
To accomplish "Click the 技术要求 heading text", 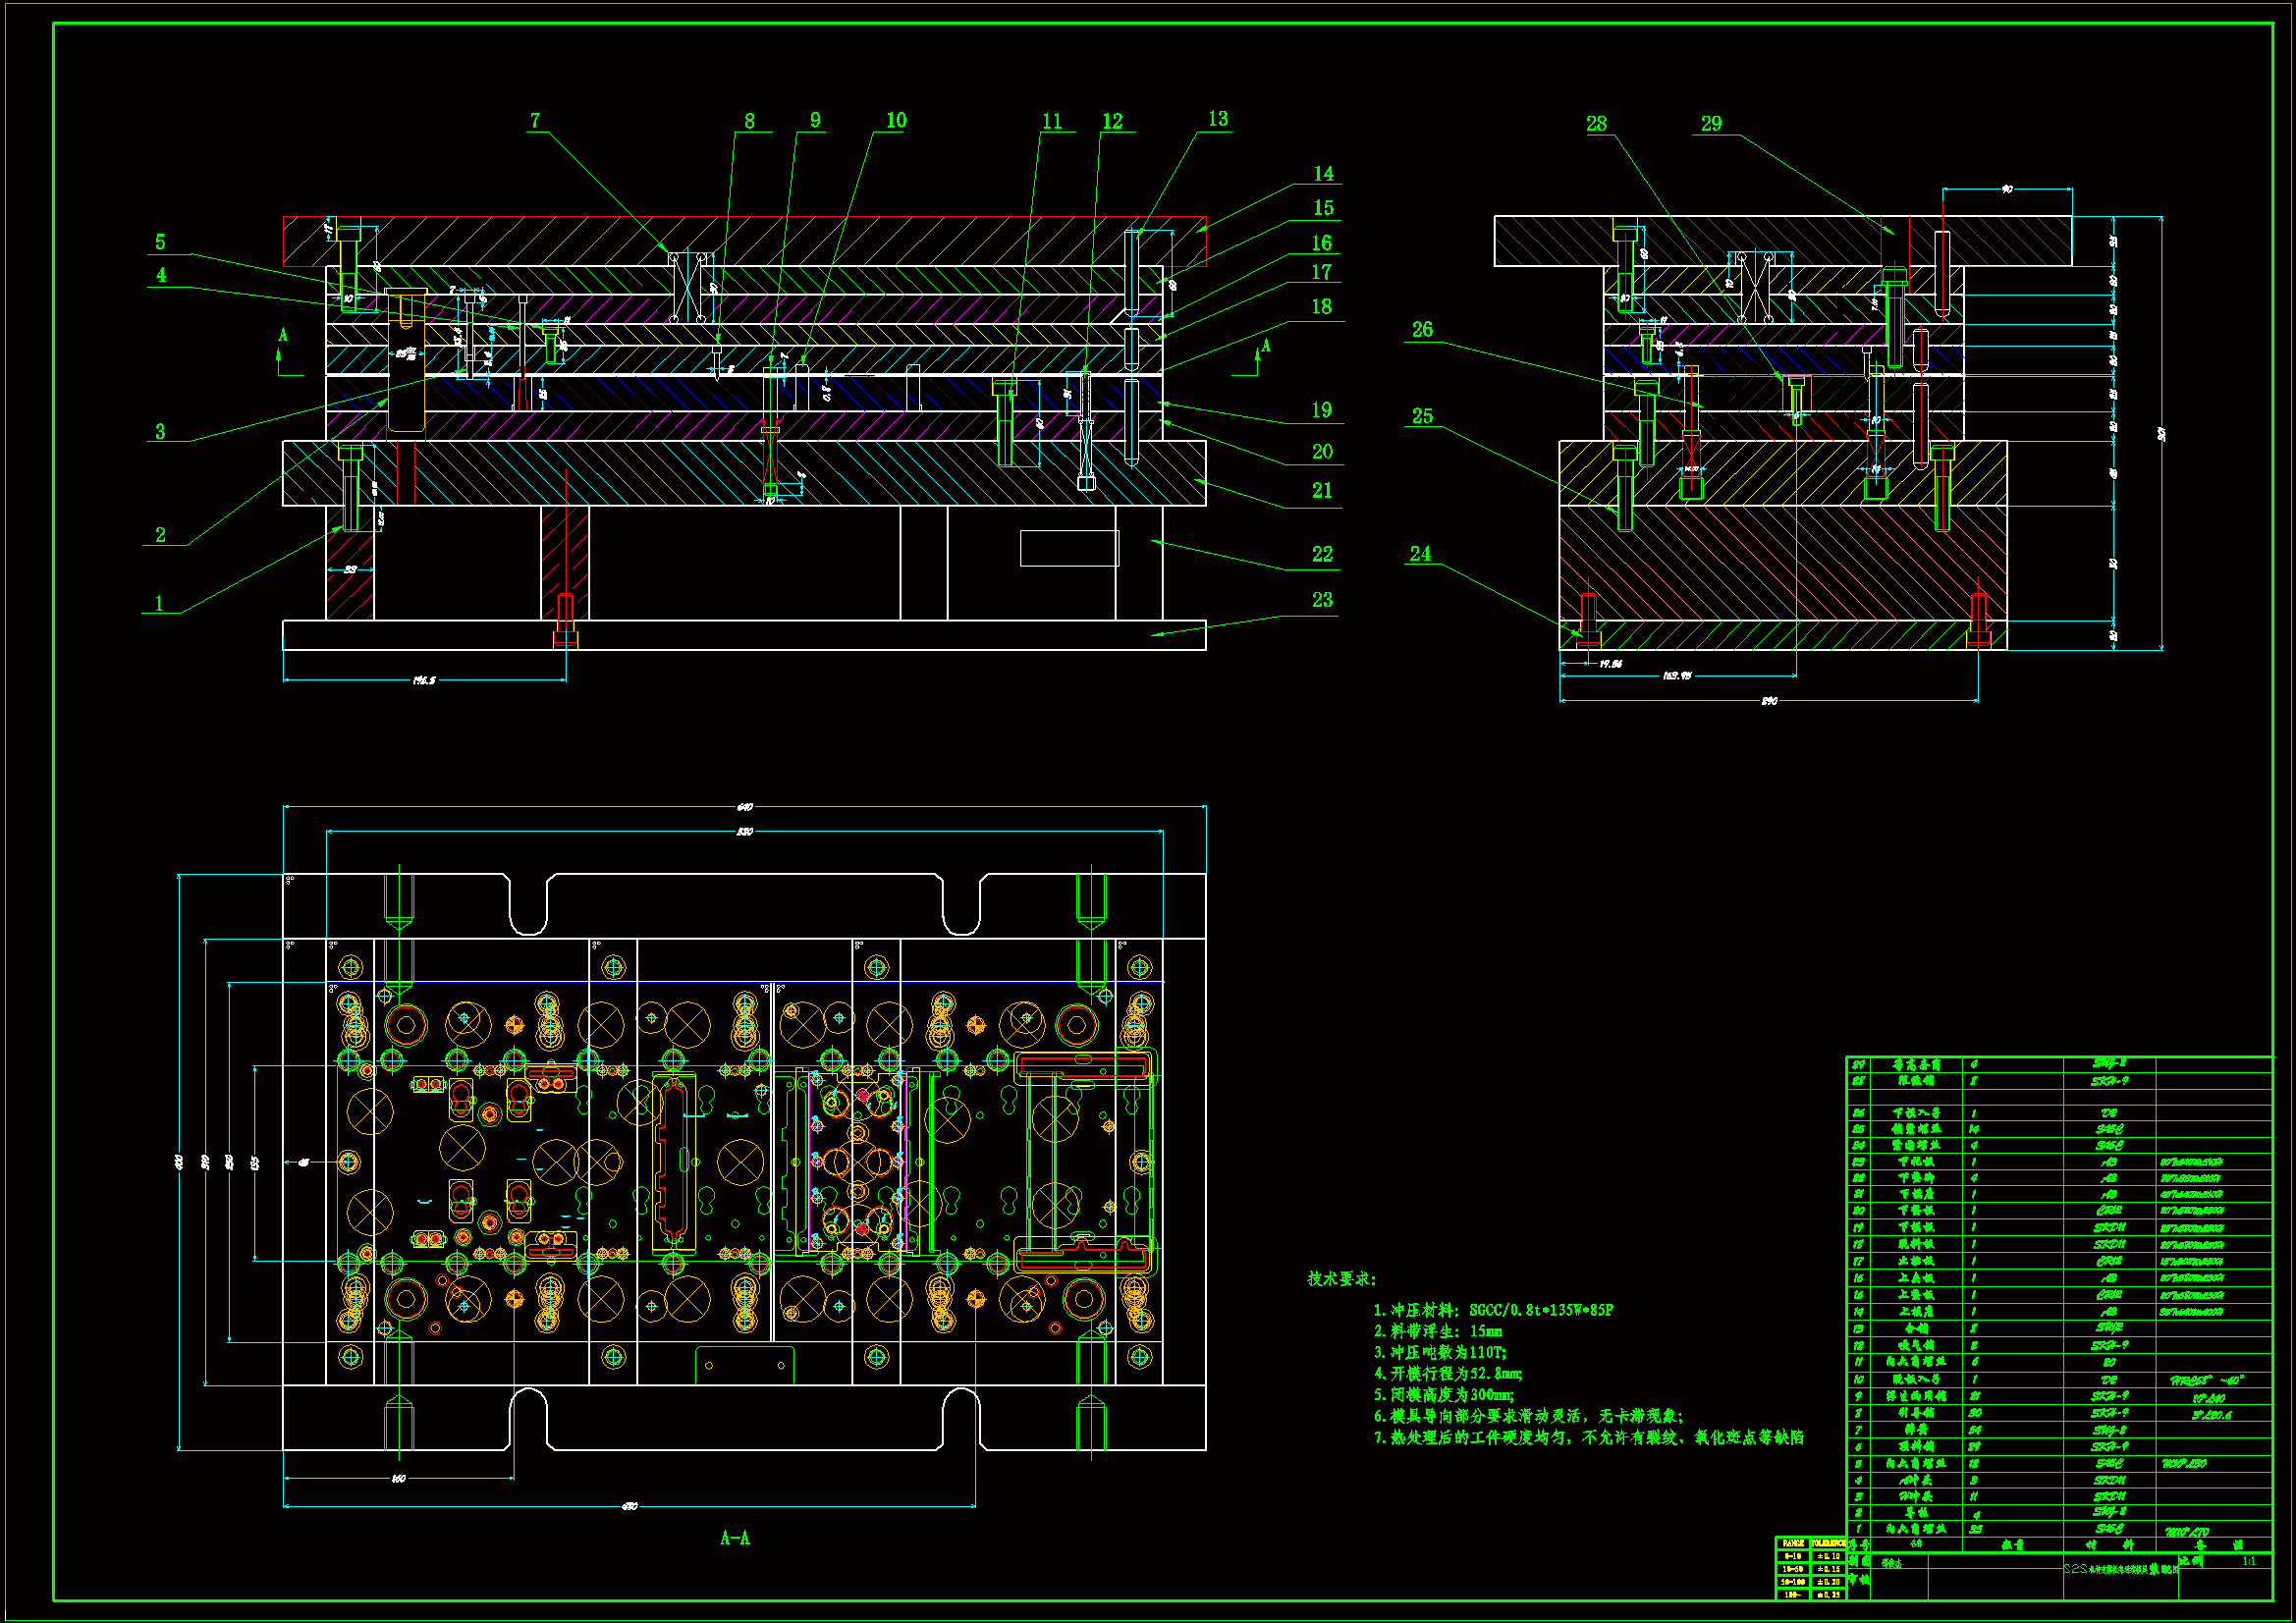I will [1341, 1279].
